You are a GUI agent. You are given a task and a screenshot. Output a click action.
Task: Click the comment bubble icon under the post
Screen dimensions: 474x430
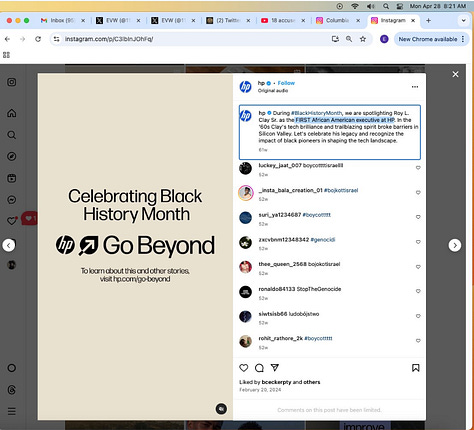259,368
